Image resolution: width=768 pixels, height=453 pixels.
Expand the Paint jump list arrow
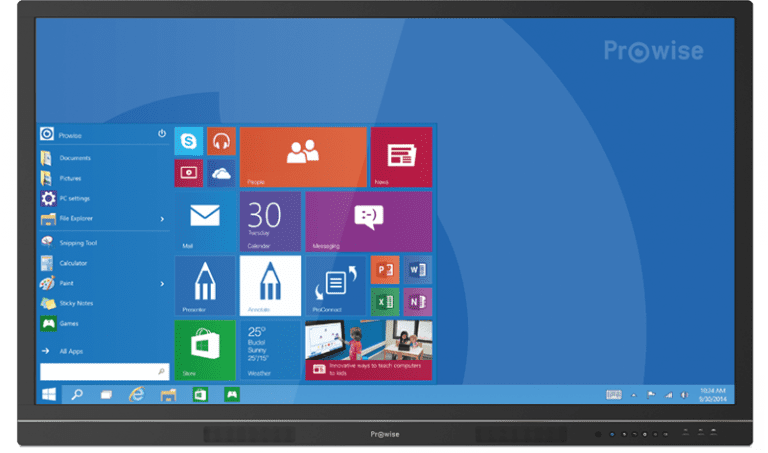[162, 284]
